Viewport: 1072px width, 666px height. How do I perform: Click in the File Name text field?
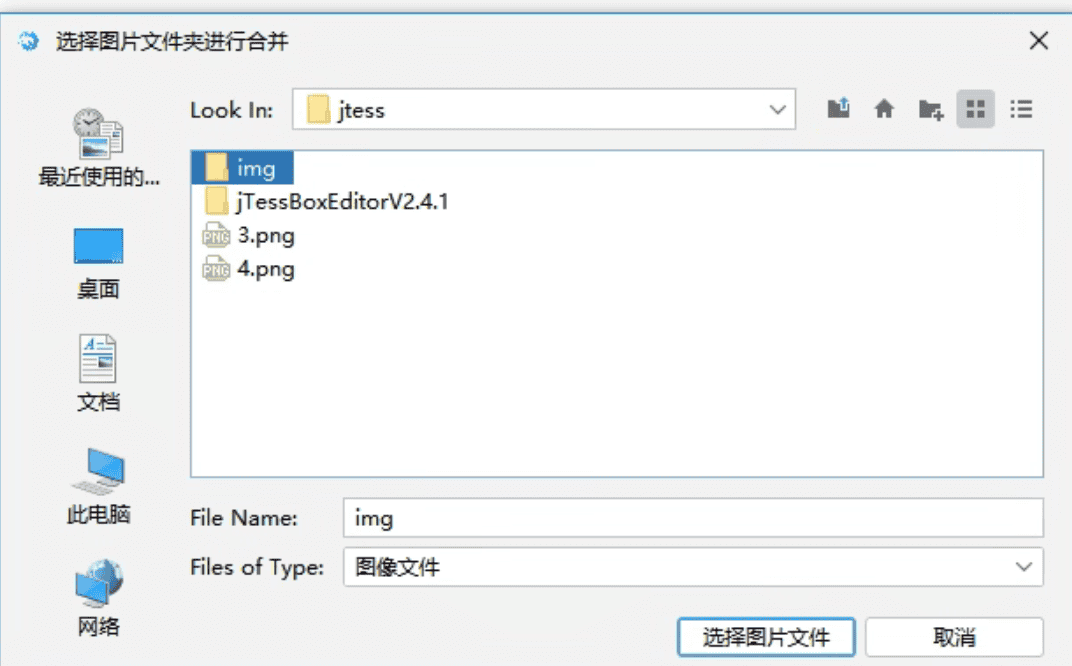(x=692, y=518)
